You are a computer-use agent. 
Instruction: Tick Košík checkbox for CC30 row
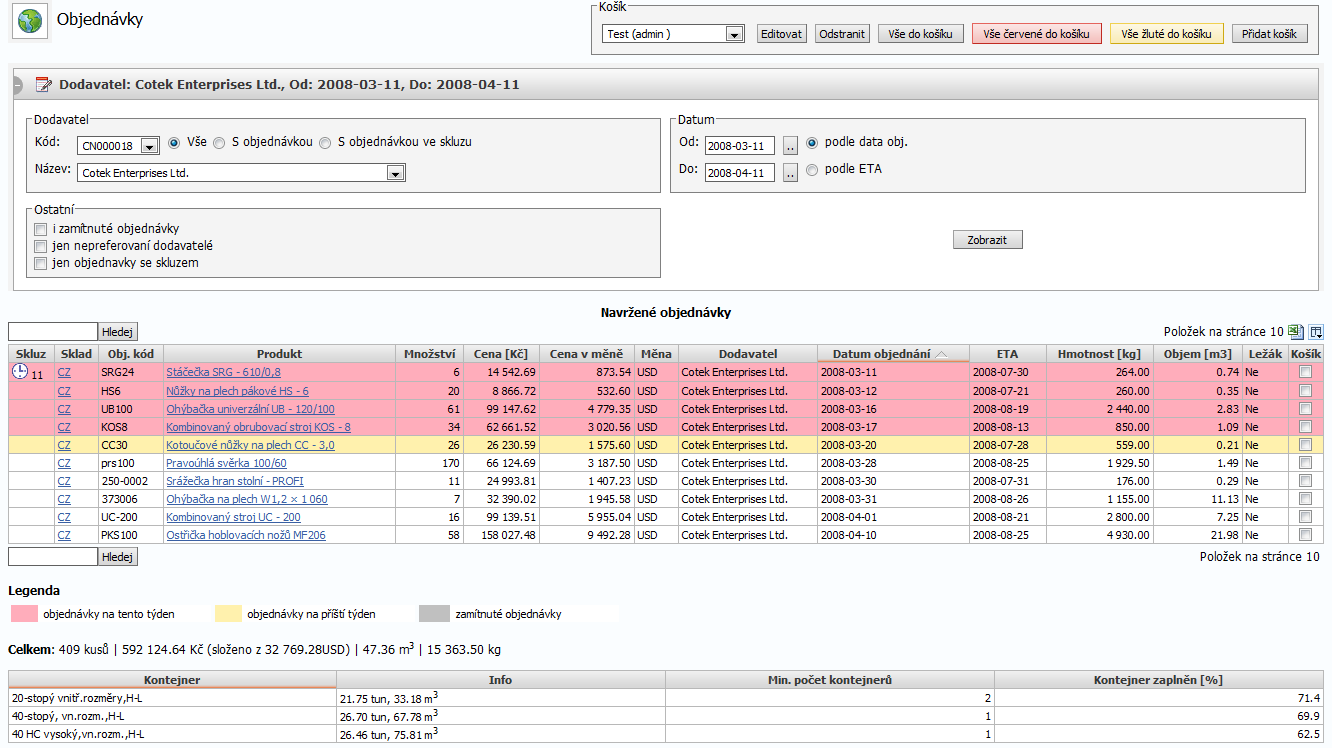(1305, 444)
